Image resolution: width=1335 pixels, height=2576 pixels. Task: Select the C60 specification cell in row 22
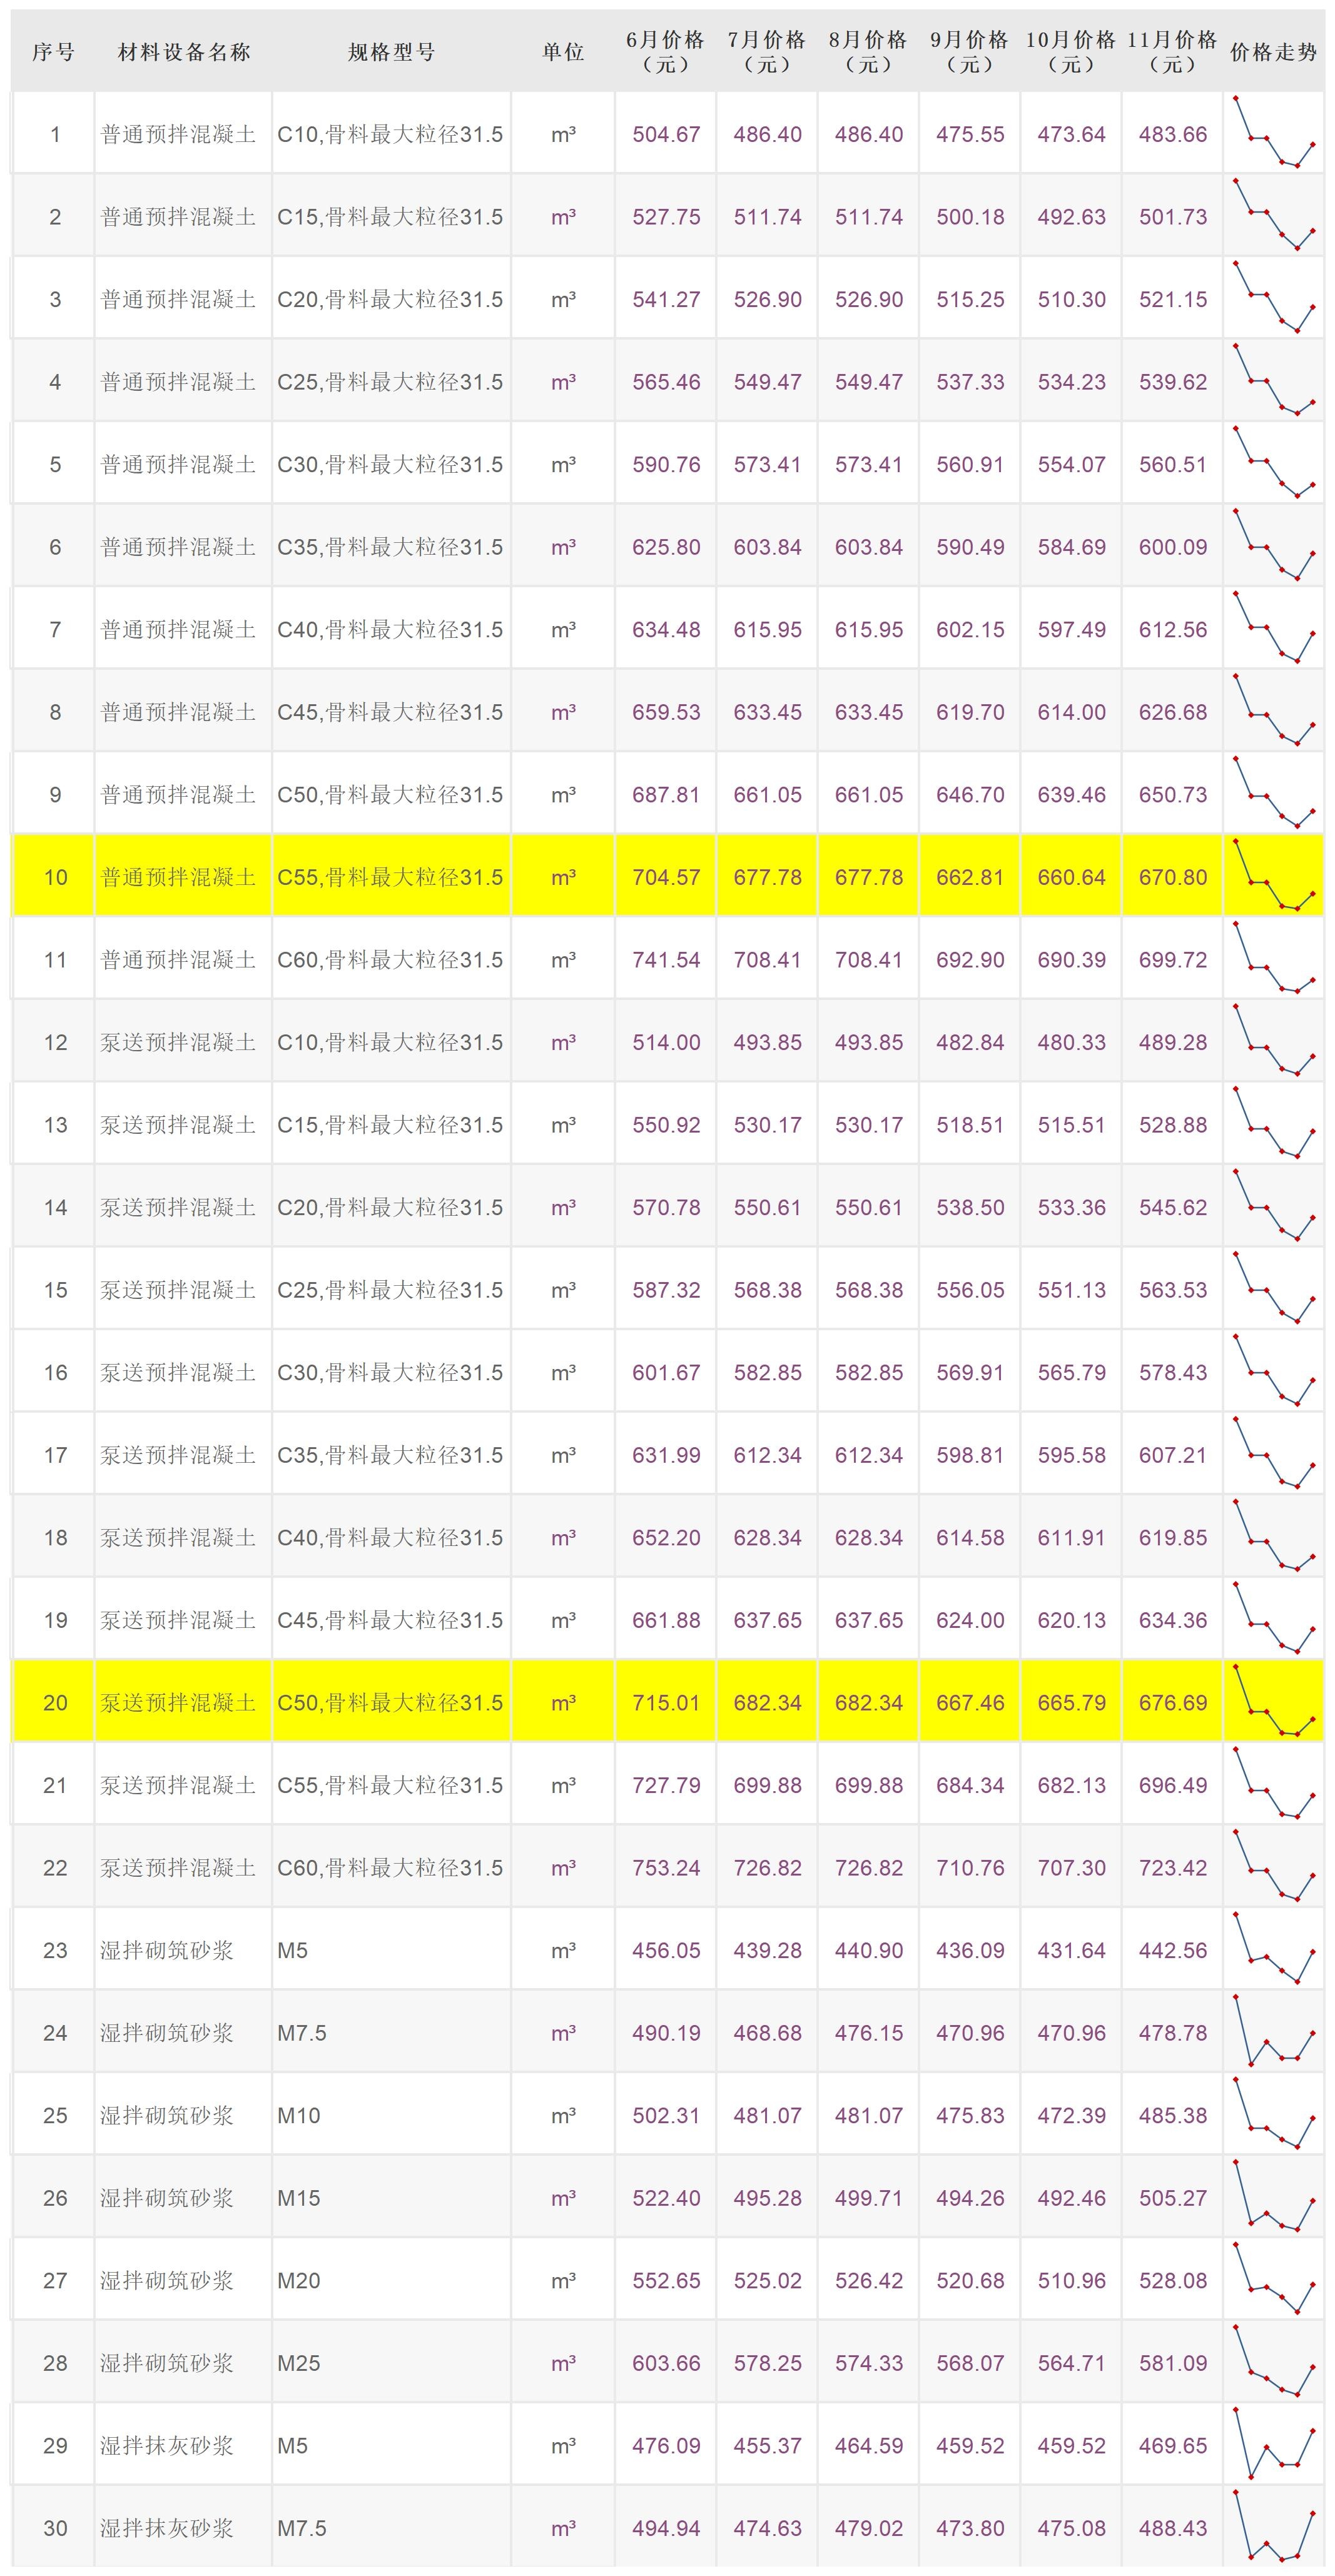[x=390, y=1867]
